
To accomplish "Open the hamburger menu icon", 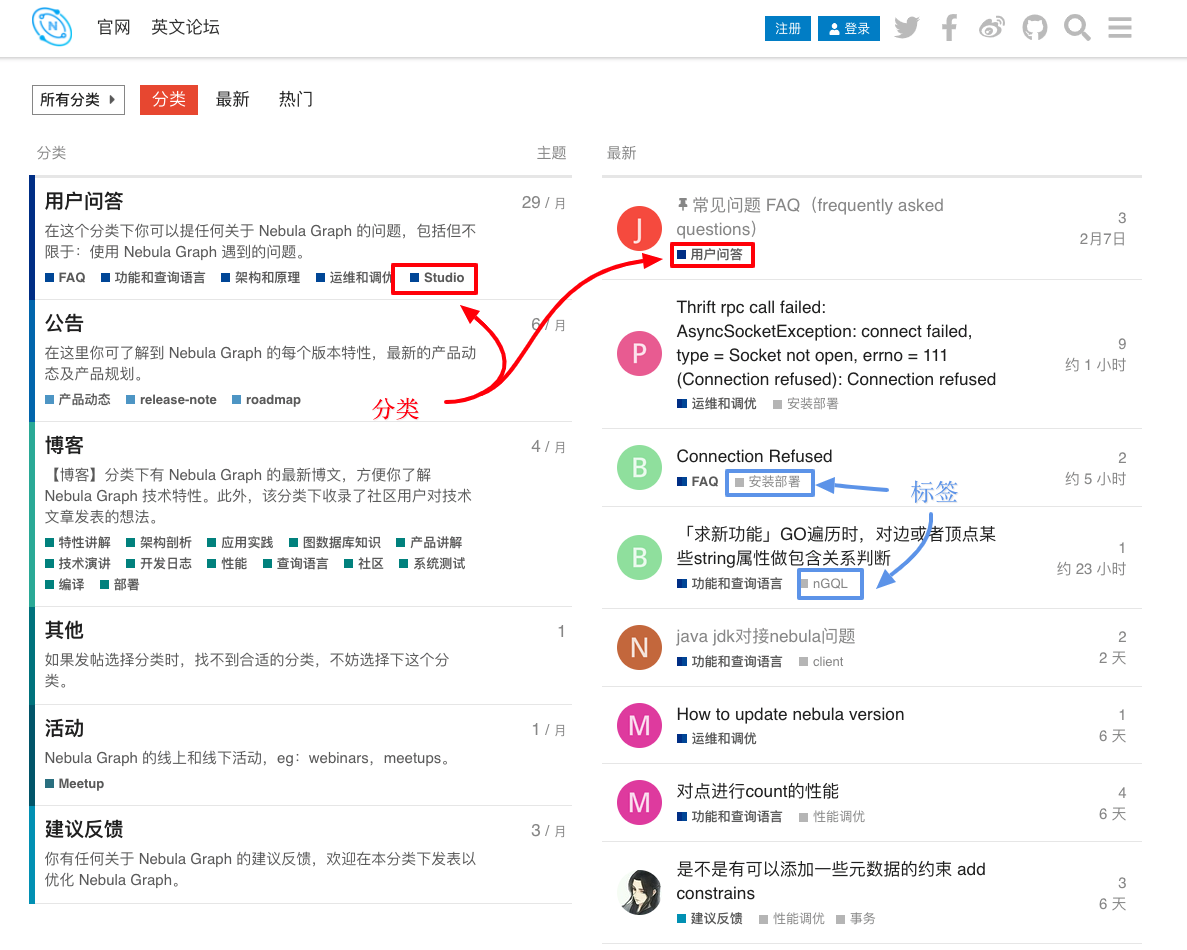I will [1120, 28].
